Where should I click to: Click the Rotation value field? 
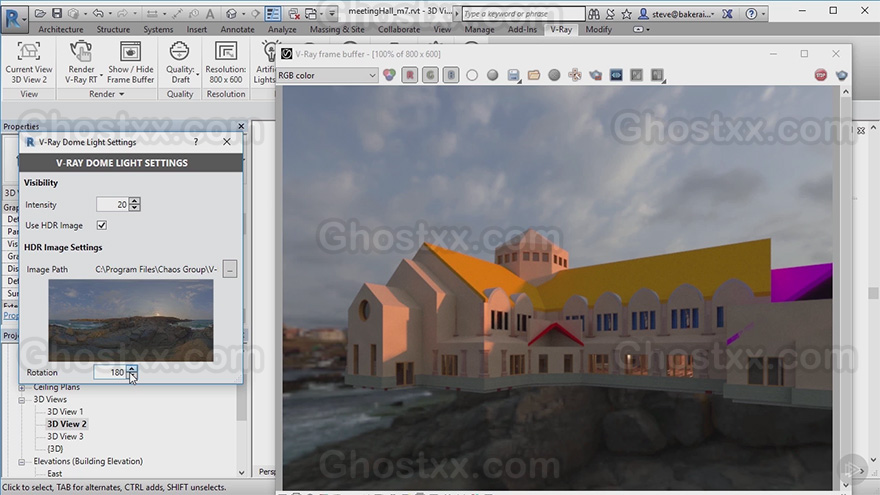(110, 372)
